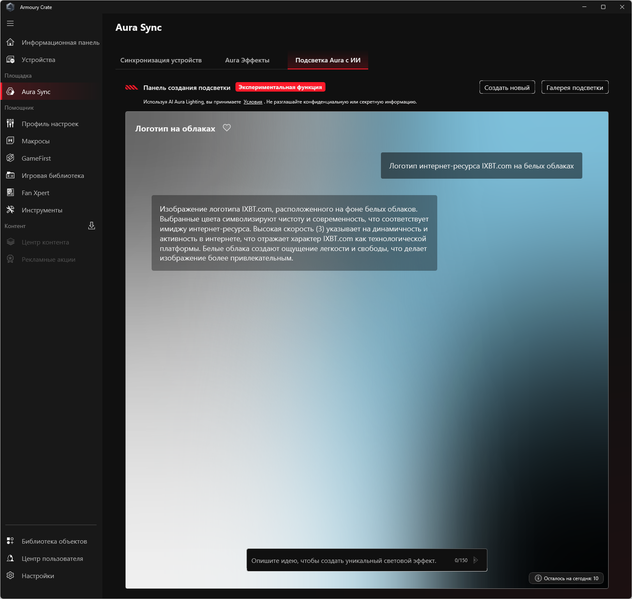Screen dimensions: 632x599
Task: Focus the lighting idea description input field
Action: point(349,560)
